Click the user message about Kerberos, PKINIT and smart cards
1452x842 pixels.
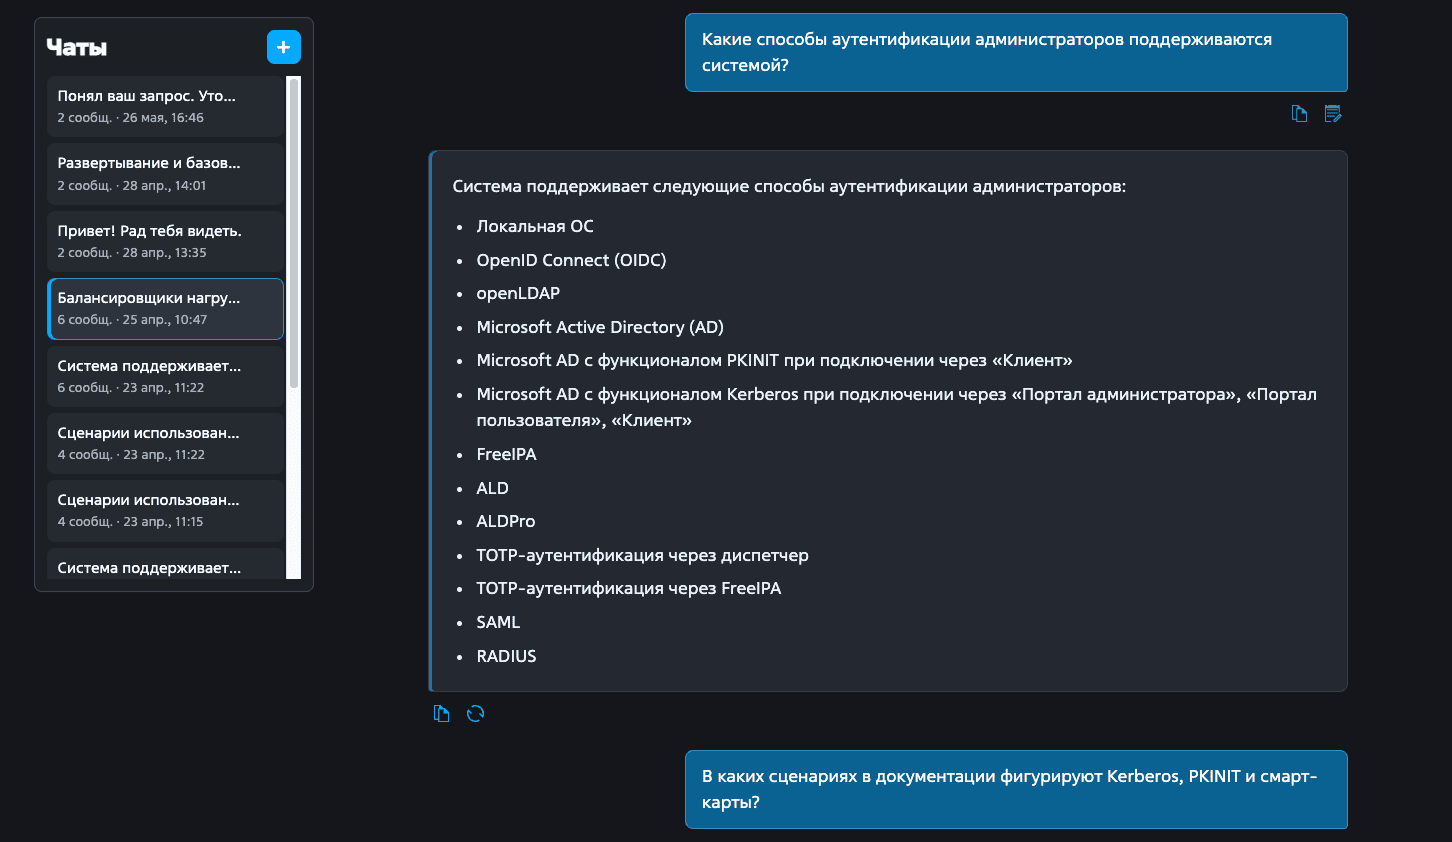click(x=1016, y=789)
